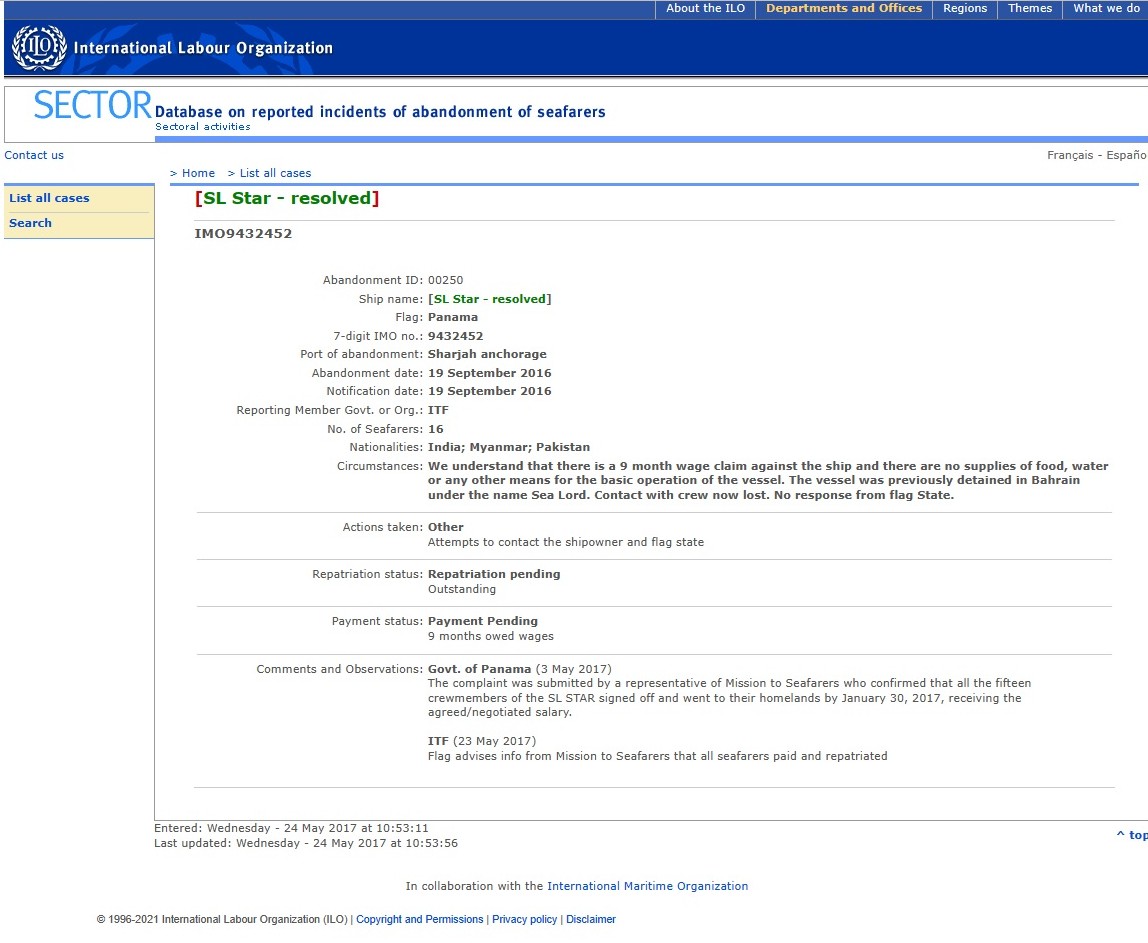Open Search in the left sidebar
This screenshot has height=943, width=1148.
point(30,223)
